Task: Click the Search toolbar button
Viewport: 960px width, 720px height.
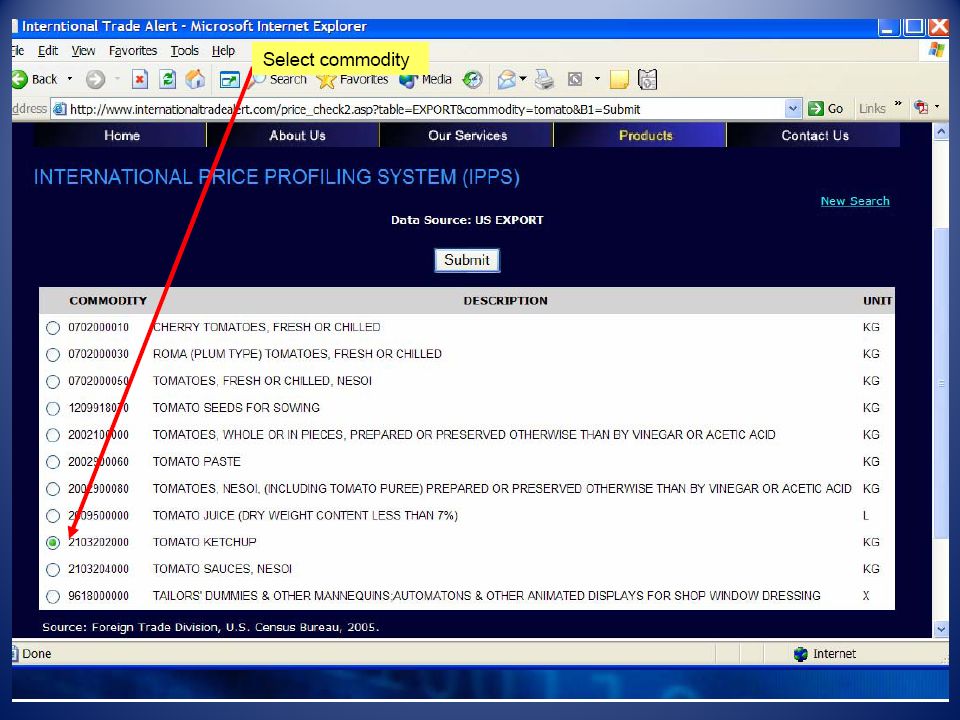Action: (279, 80)
